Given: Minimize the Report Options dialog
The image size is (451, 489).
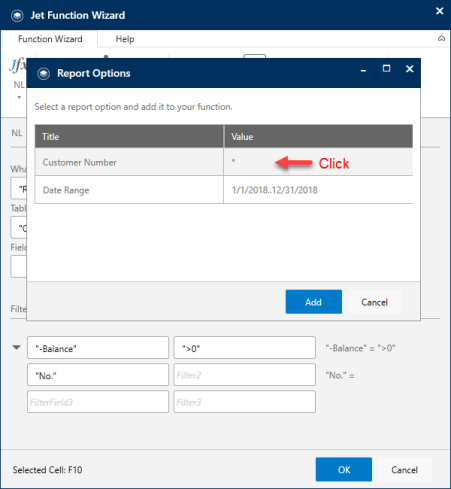Looking at the screenshot, I should pos(363,70).
